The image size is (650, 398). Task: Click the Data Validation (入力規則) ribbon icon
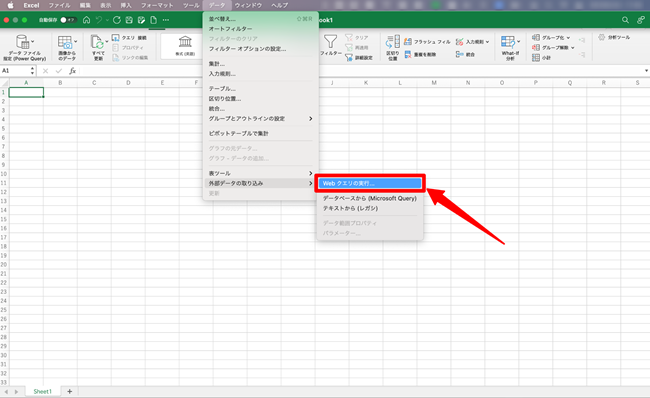pos(459,42)
